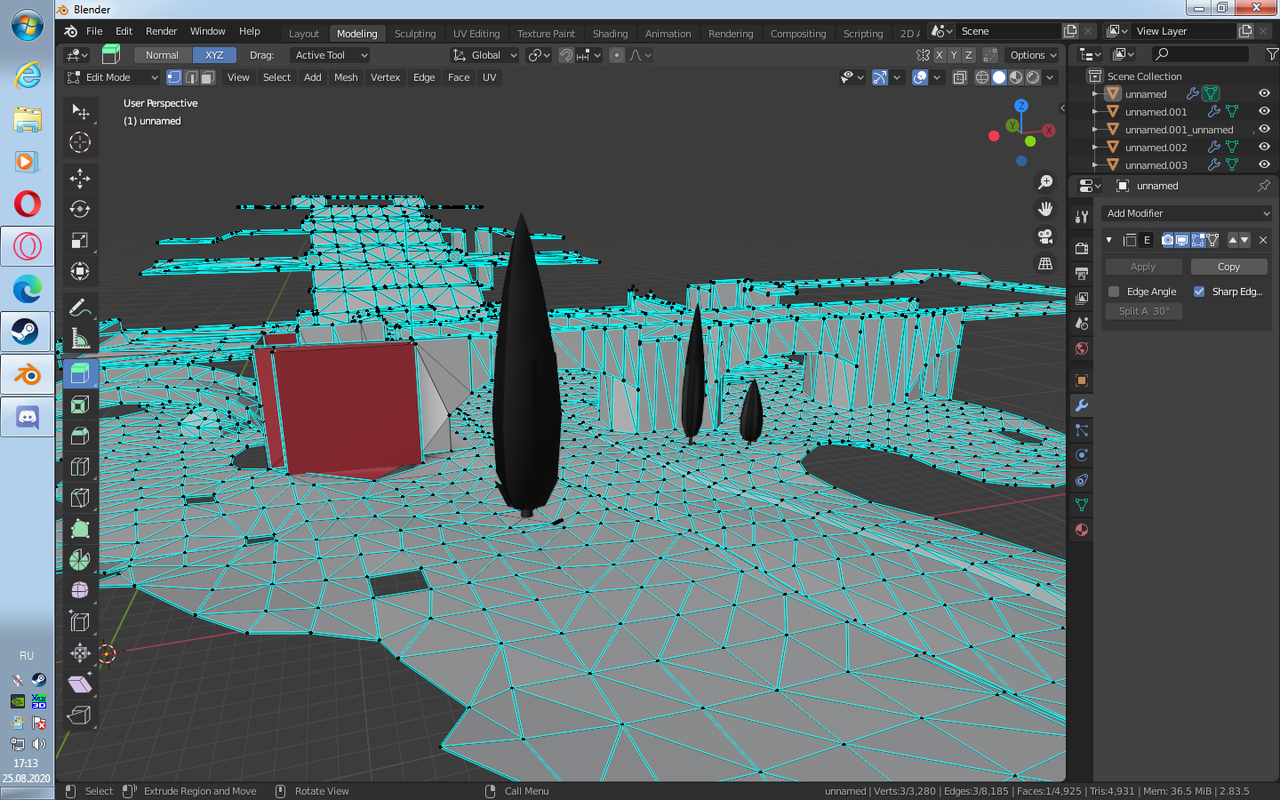1280x800 pixels.
Task: Select the Move tool in the toolbar
Action: pos(80,178)
